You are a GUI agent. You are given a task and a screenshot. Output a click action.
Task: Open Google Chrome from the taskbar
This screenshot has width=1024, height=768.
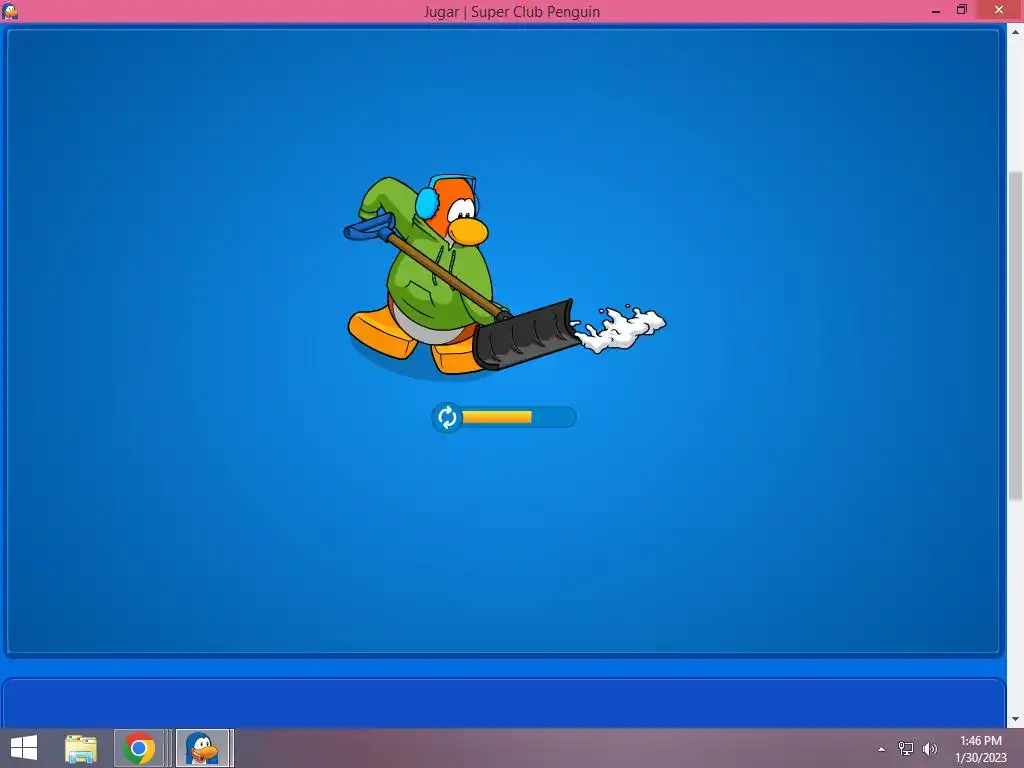(x=139, y=748)
